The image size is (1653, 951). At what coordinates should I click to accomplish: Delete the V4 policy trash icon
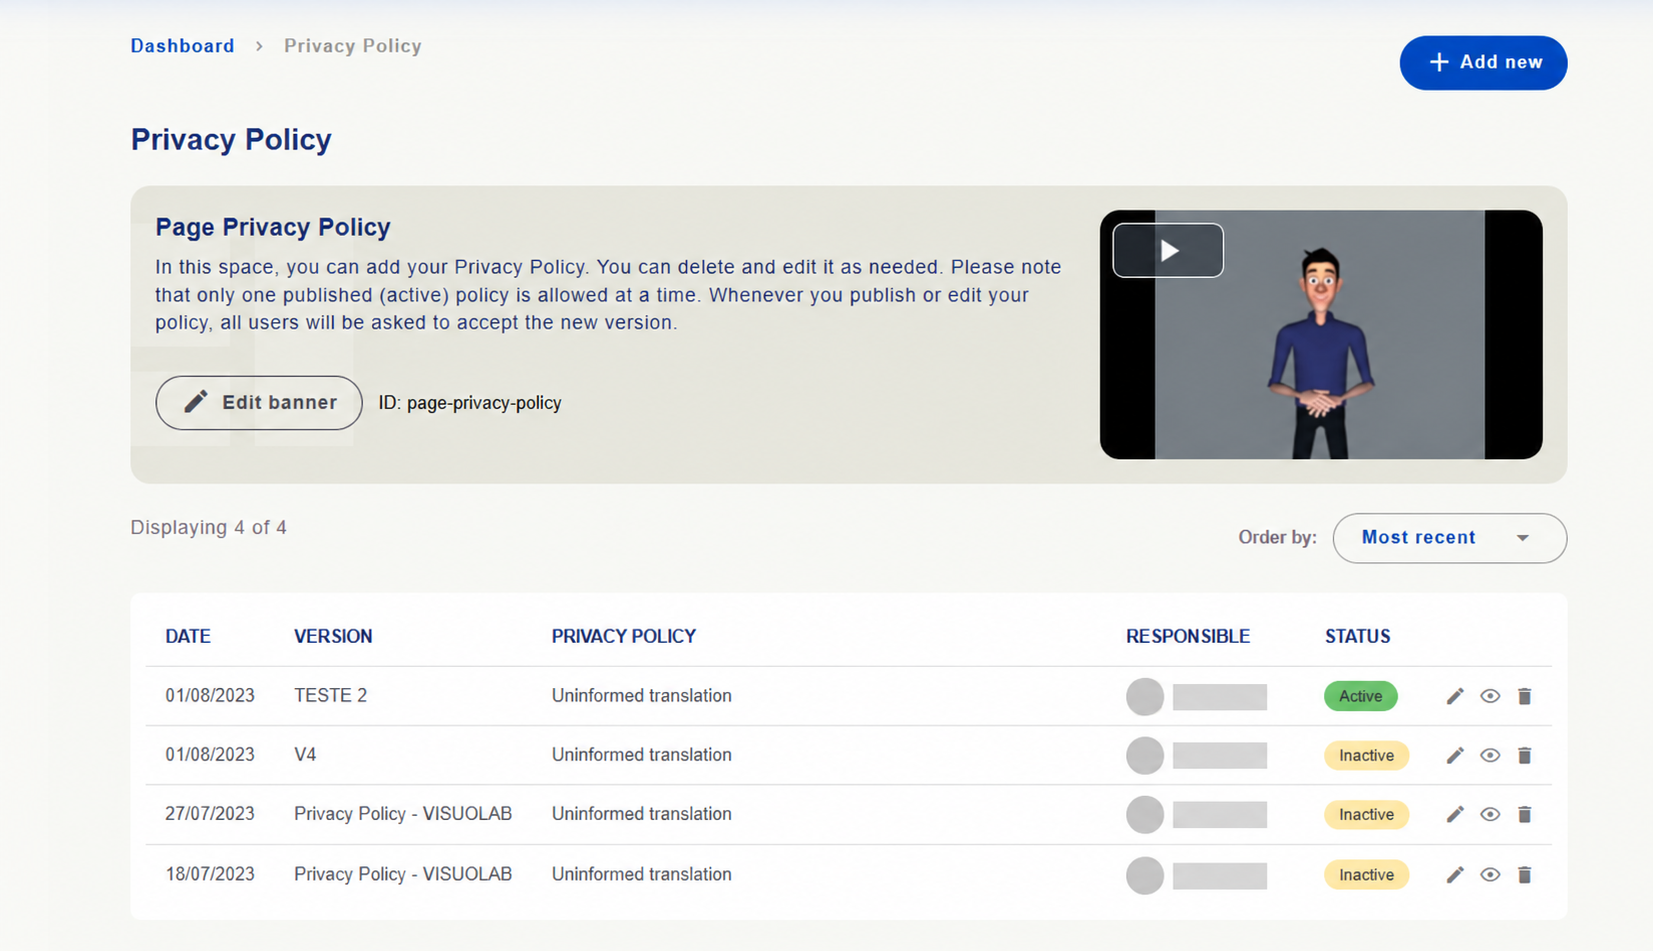[1524, 755]
